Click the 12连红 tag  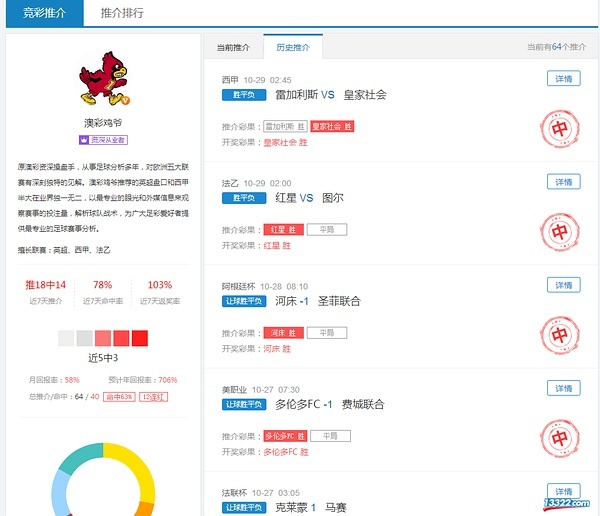pos(153,397)
